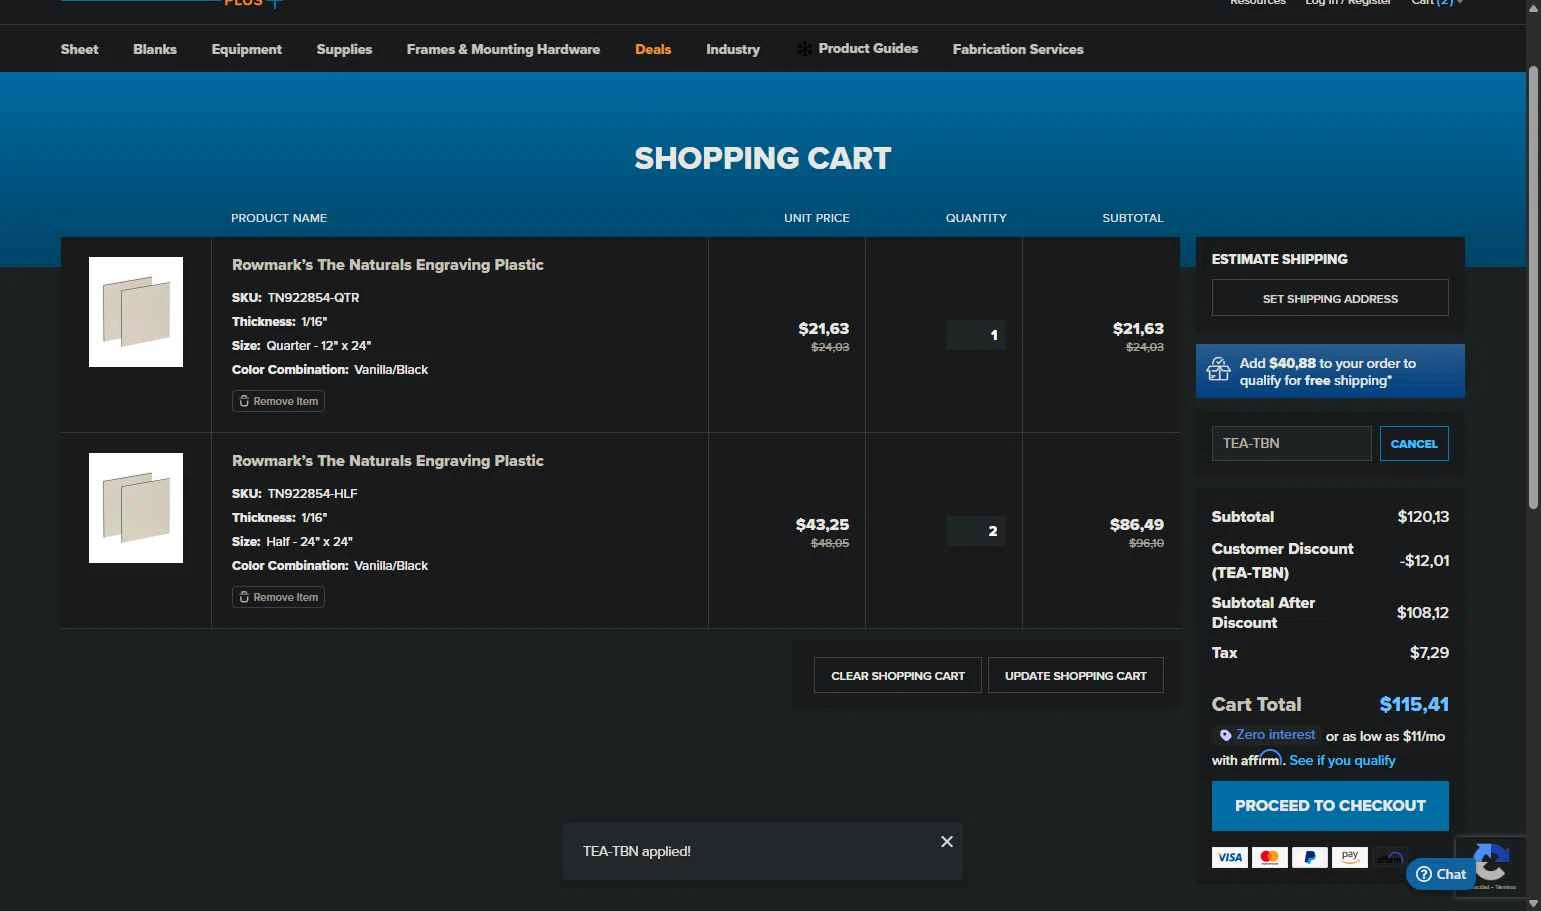Open the Blanks menu
The width and height of the screenshot is (1541, 911).
[x=155, y=49]
